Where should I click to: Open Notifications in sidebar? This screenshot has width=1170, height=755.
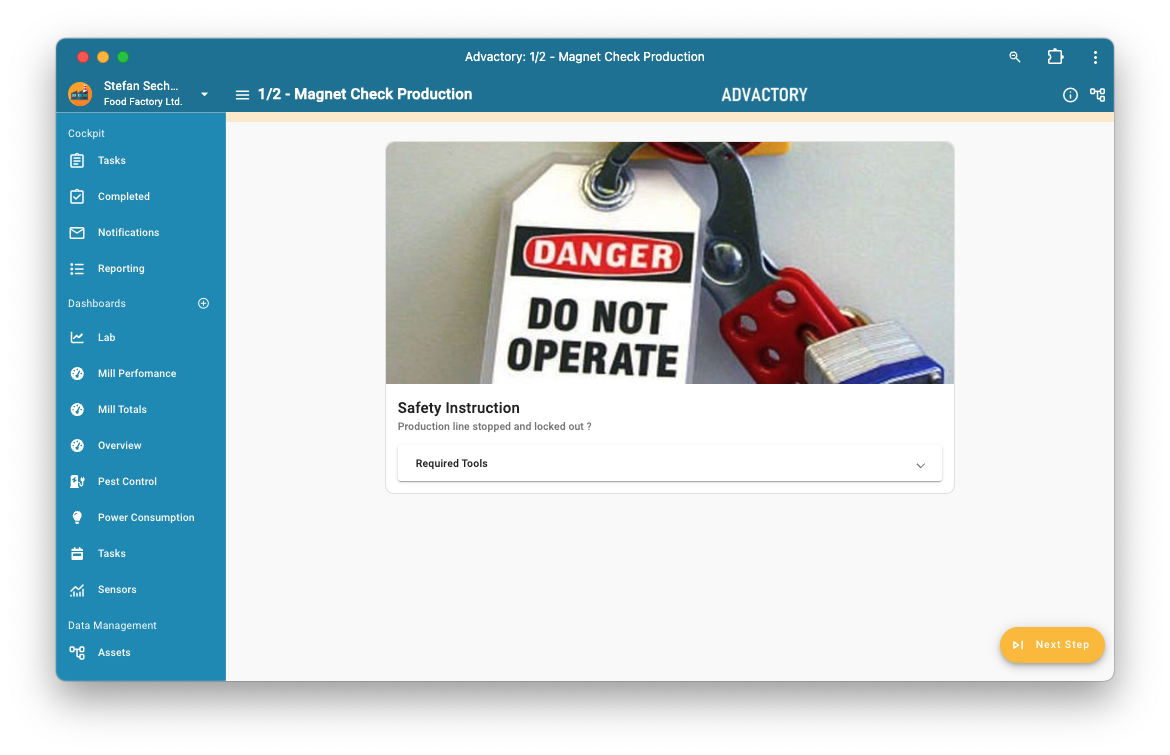tap(128, 233)
